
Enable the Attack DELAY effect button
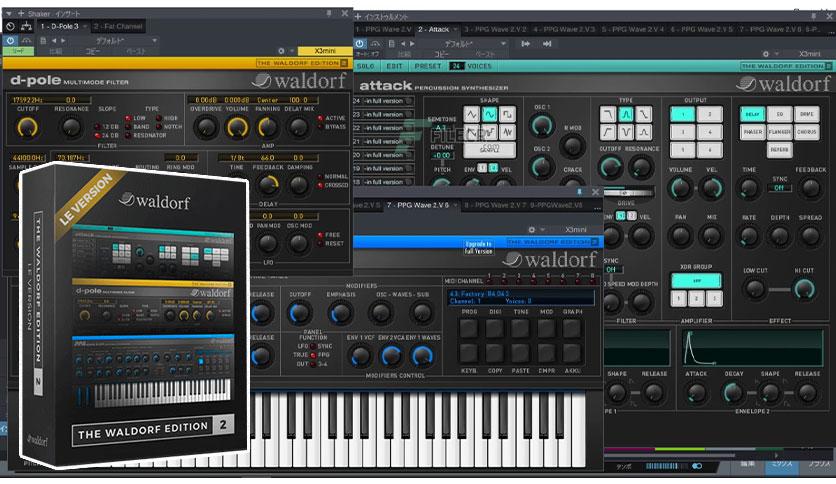752,114
